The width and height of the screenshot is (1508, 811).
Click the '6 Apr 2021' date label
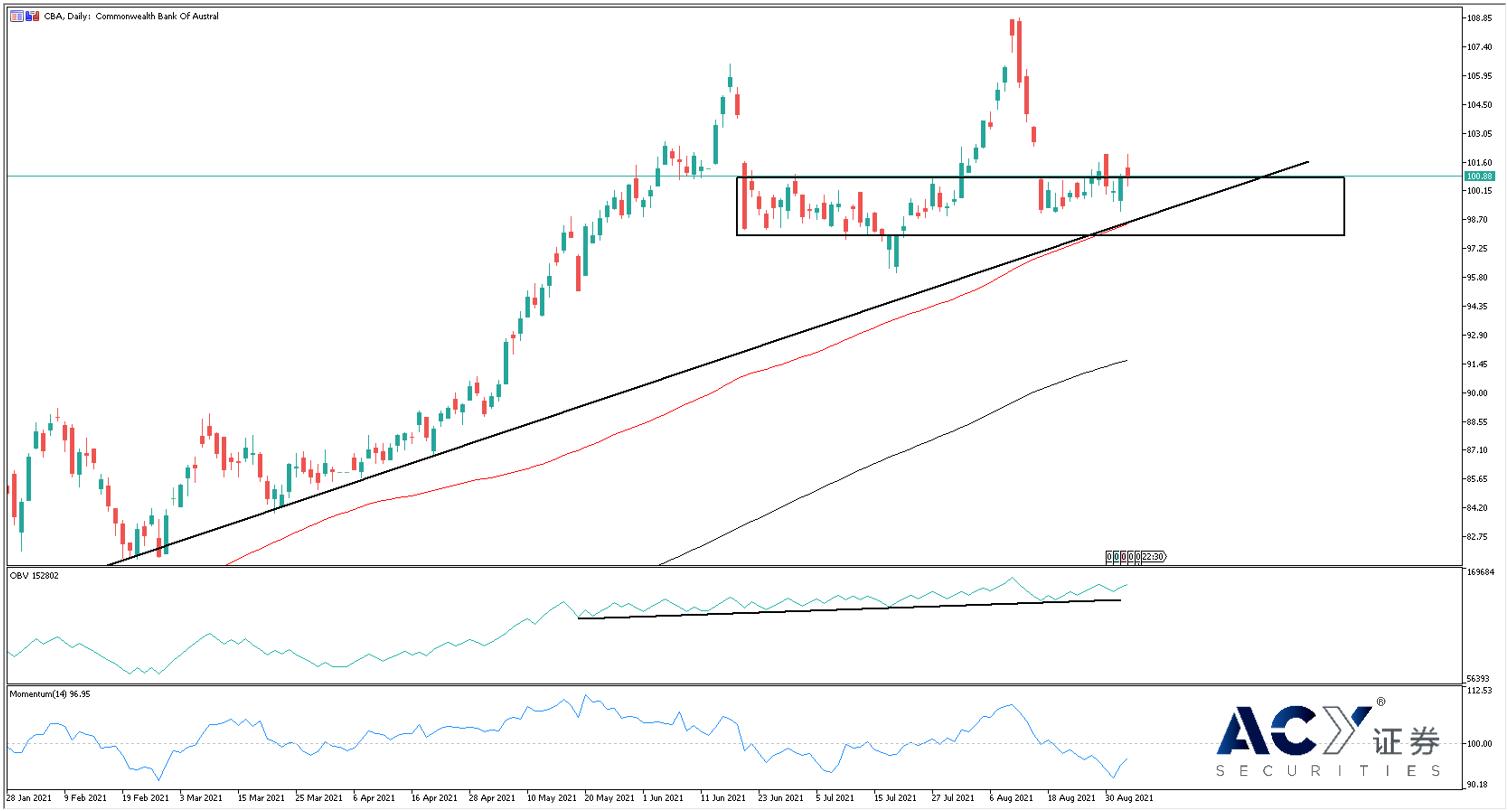pos(375,798)
